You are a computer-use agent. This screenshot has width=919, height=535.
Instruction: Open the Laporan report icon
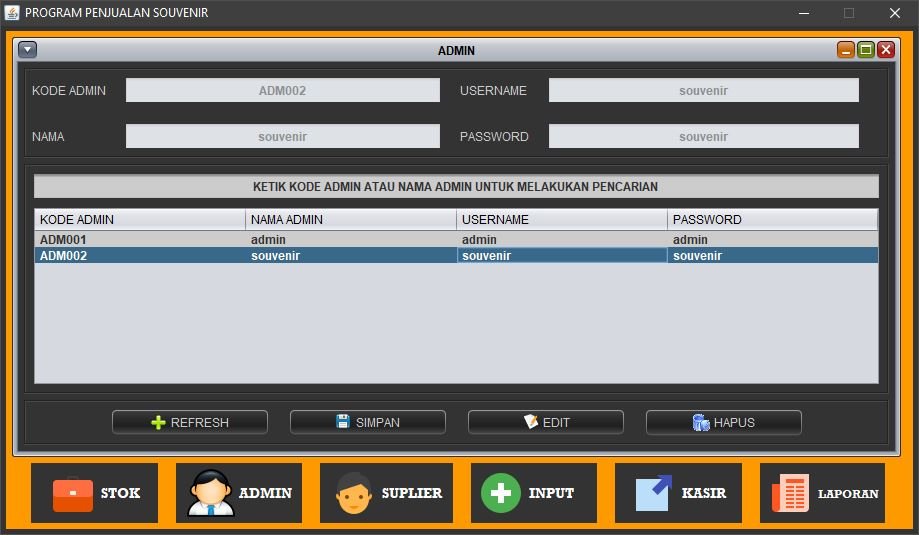pyautogui.click(x=790, y=493)
